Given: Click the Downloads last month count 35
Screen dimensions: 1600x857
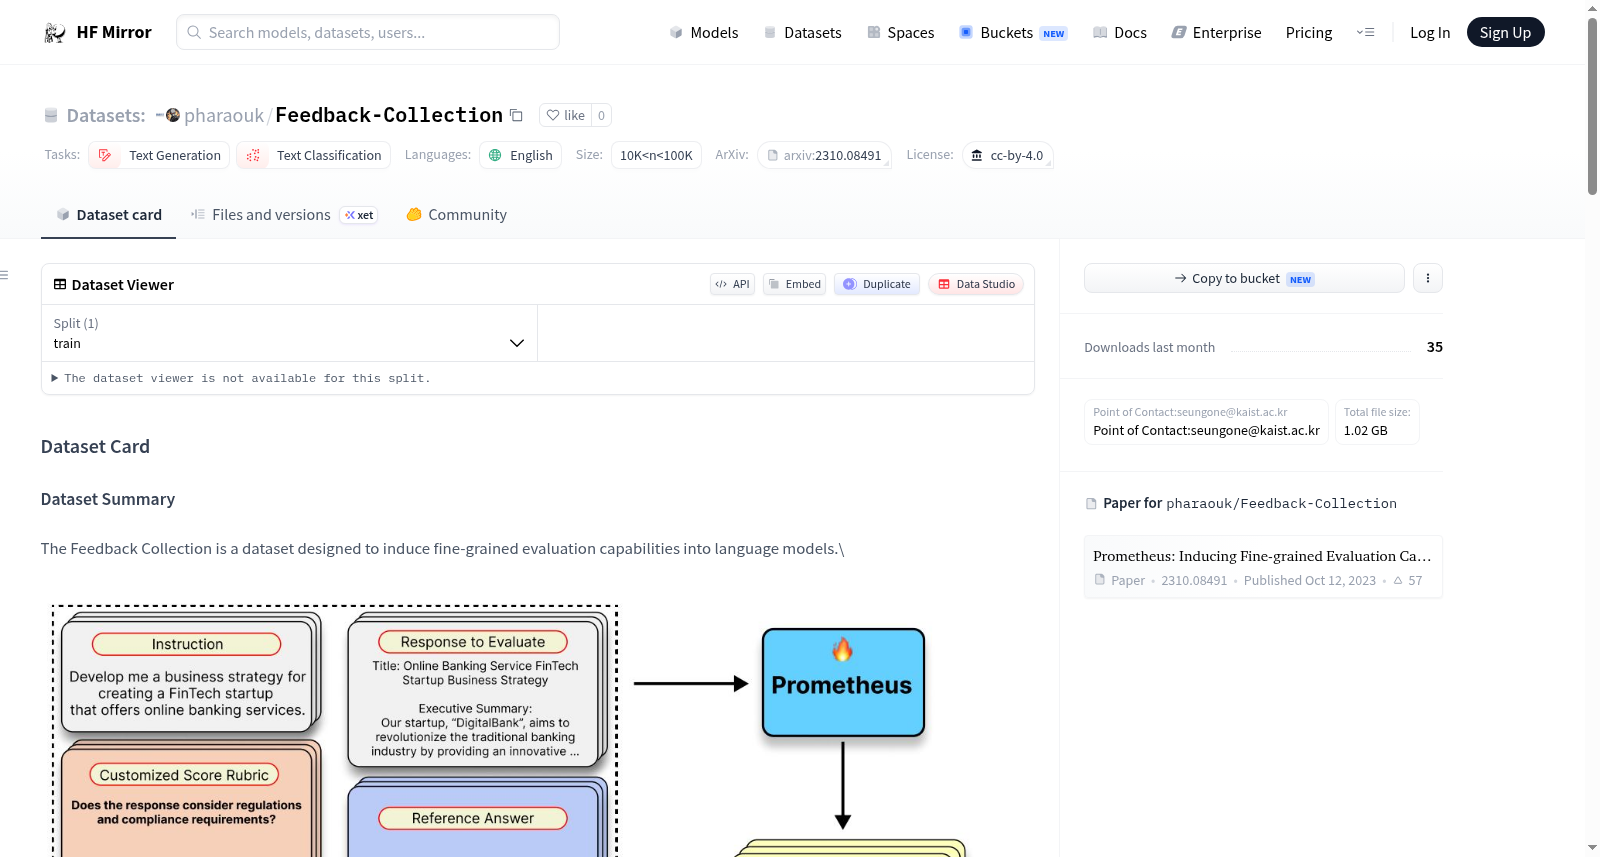Looking at the screenshot, I should [1435, 347].
